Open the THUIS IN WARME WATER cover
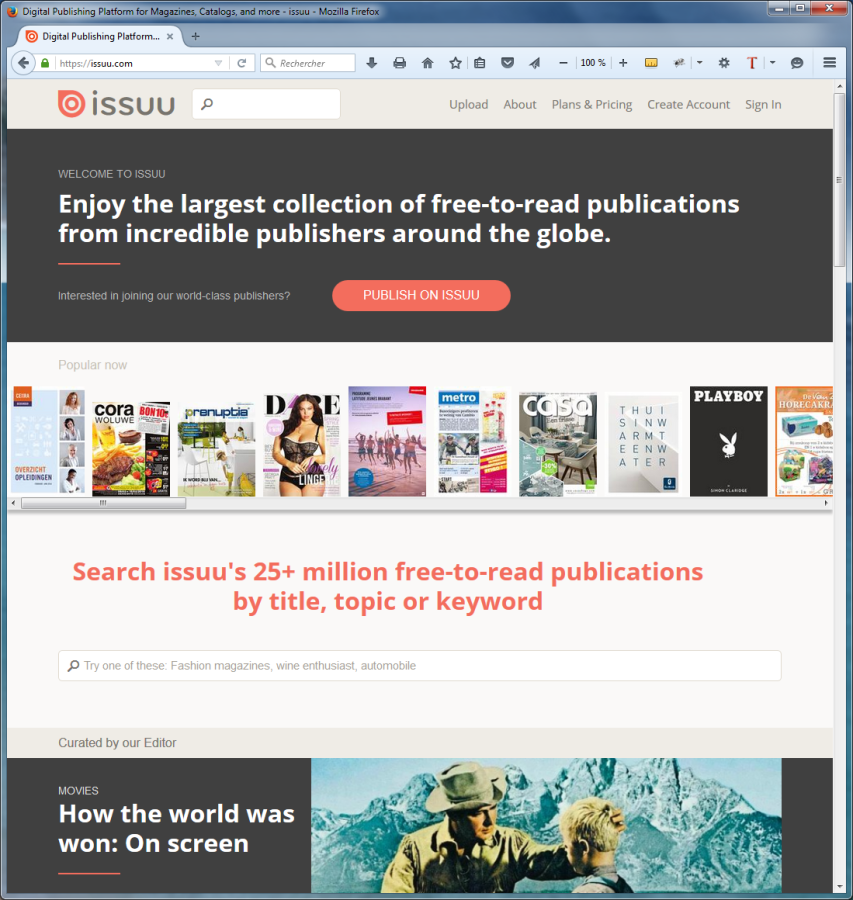 click(x=643, y=444)
